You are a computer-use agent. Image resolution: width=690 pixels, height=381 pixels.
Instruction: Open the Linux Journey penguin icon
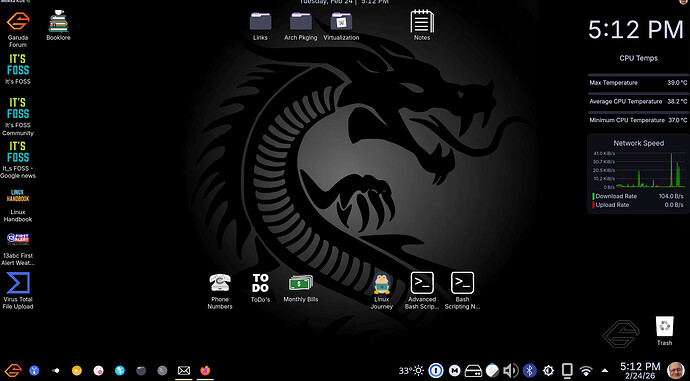pos(382,290)
